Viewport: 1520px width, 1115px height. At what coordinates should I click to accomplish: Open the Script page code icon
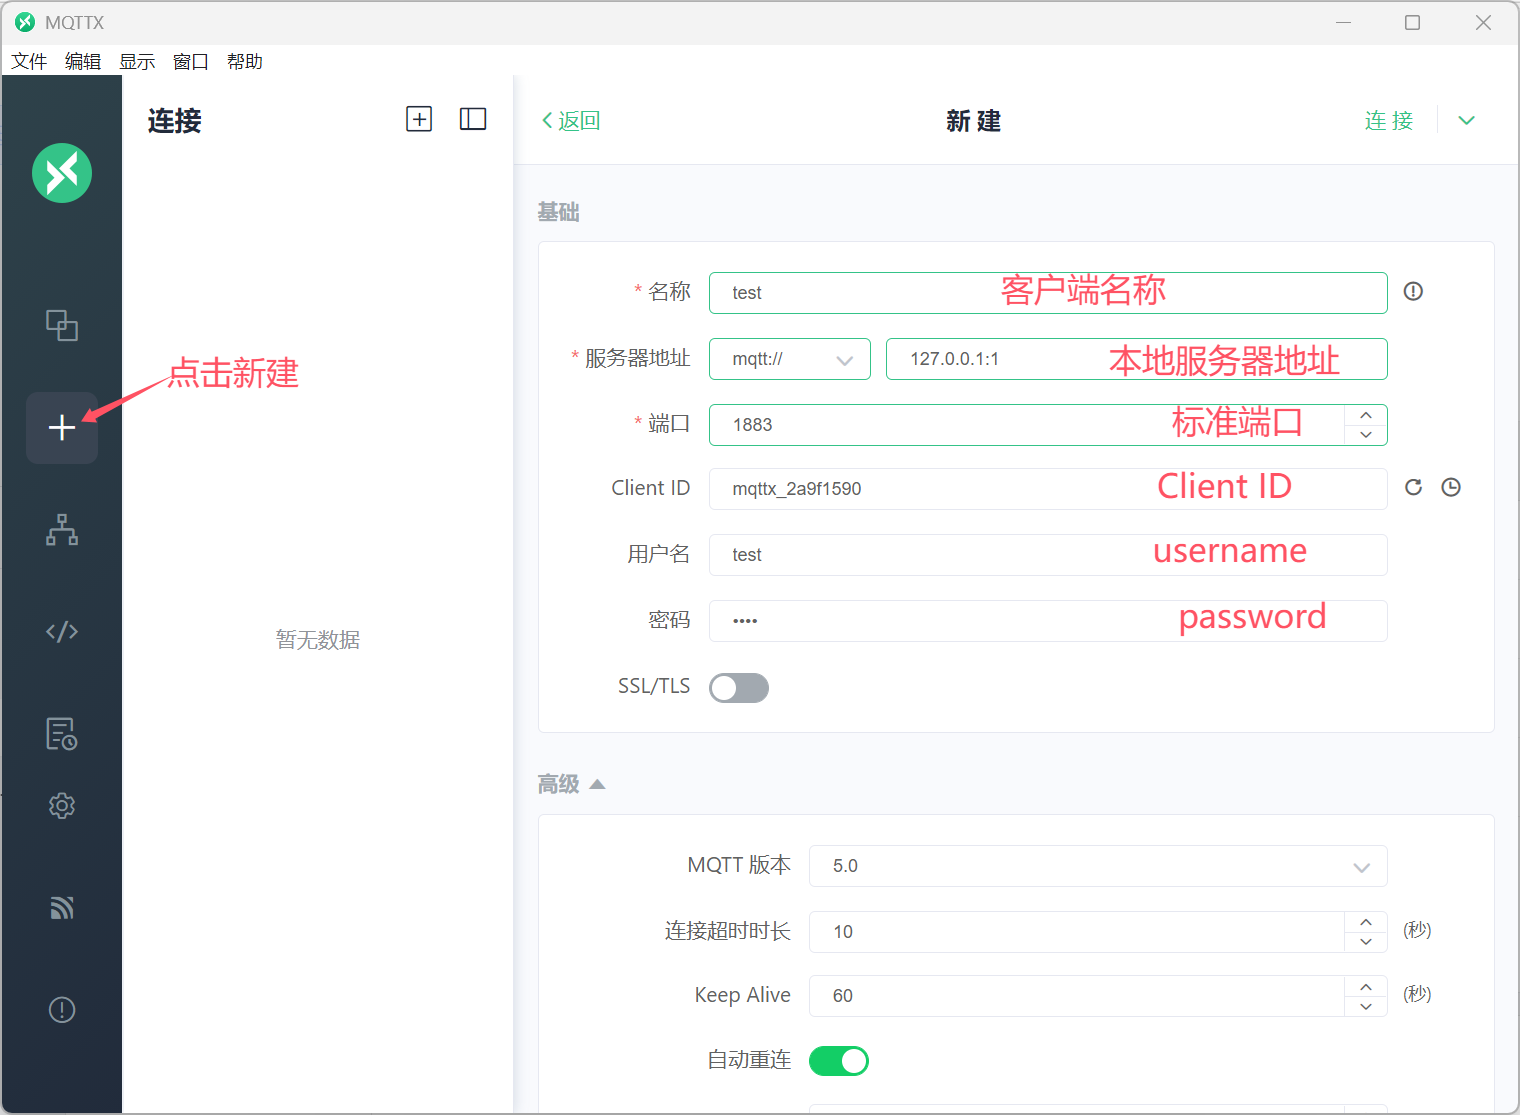62,631
